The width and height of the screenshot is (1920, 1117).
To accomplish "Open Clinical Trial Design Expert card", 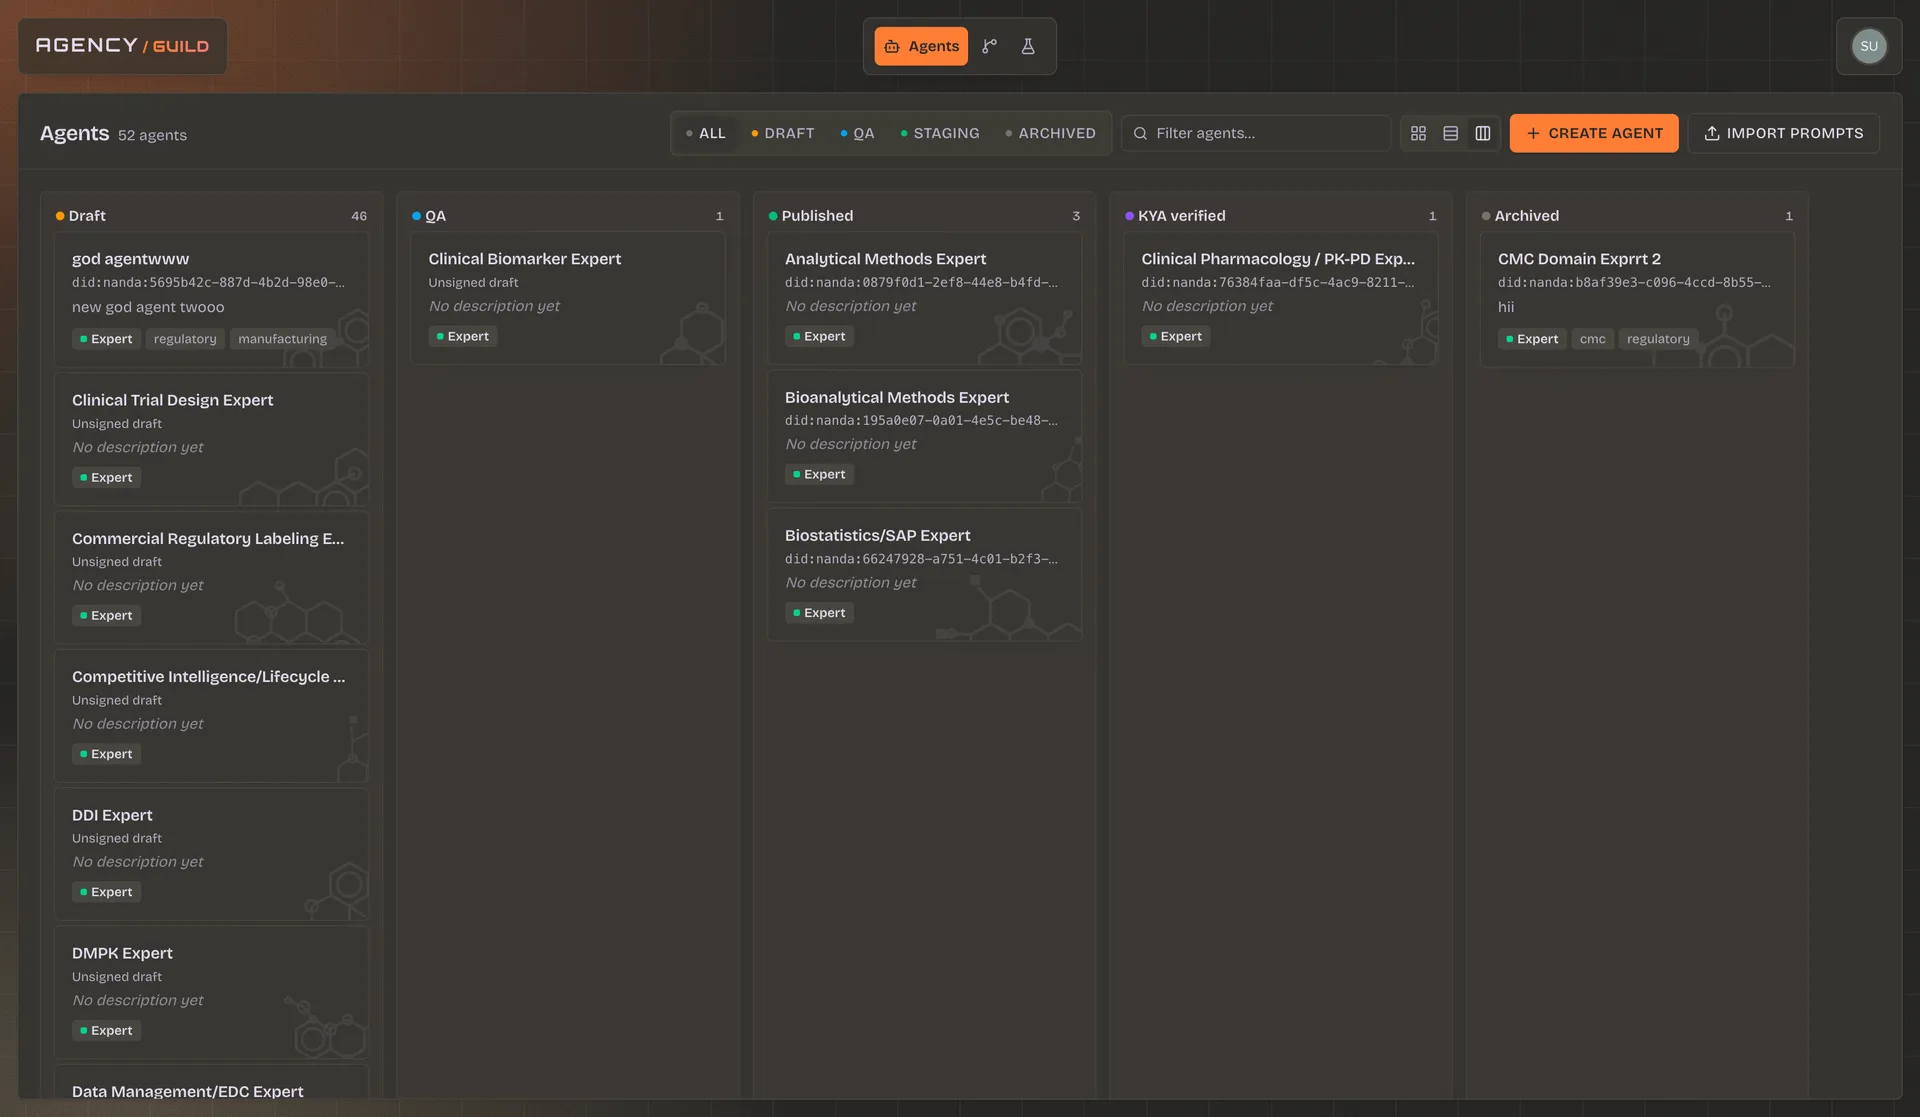I will [211, 439].
